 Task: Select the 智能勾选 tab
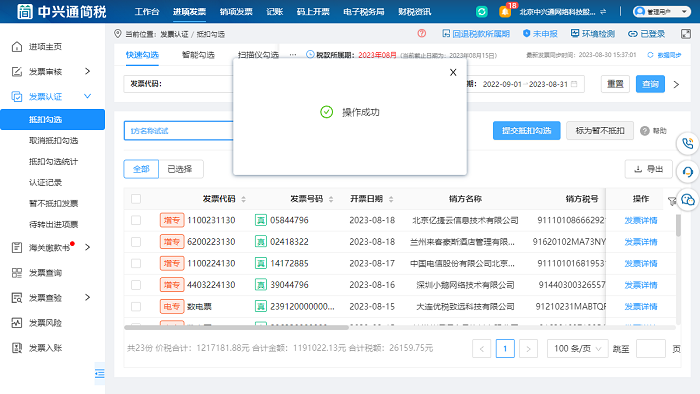198,55
